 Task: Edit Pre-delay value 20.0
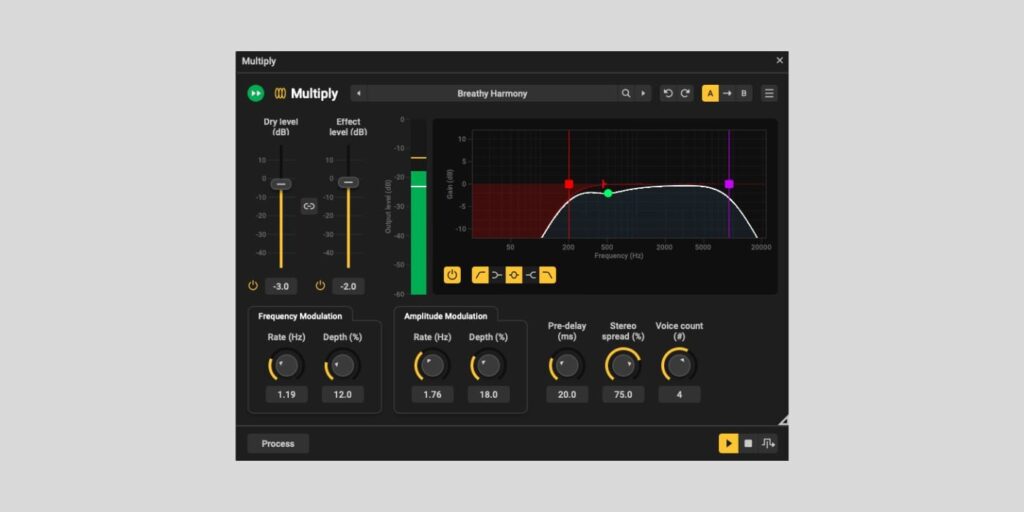tap(567, 394)
